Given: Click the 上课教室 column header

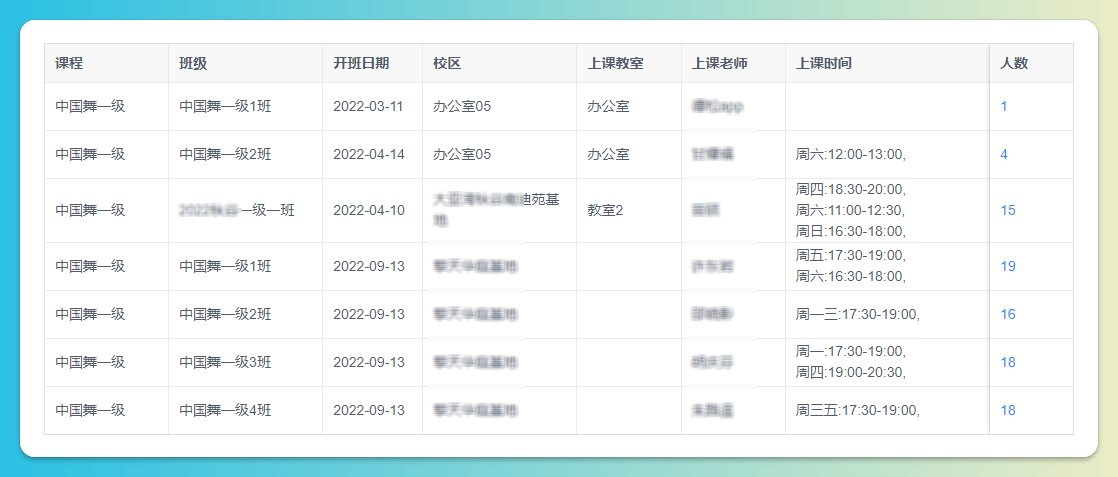Looking at the screenshot, I should coord(615,63).
